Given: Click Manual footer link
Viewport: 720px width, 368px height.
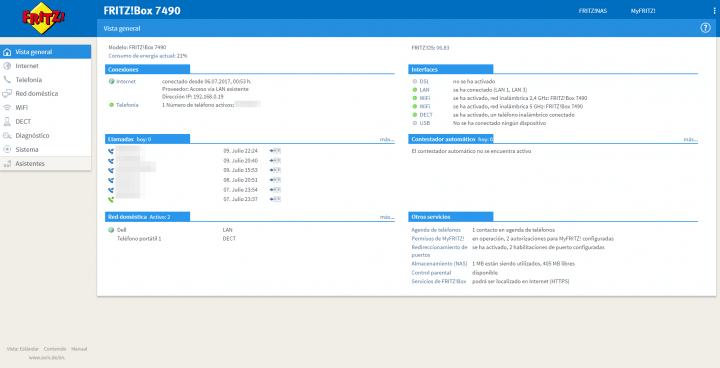Looking at the screenshot, I should pos(79,349).
